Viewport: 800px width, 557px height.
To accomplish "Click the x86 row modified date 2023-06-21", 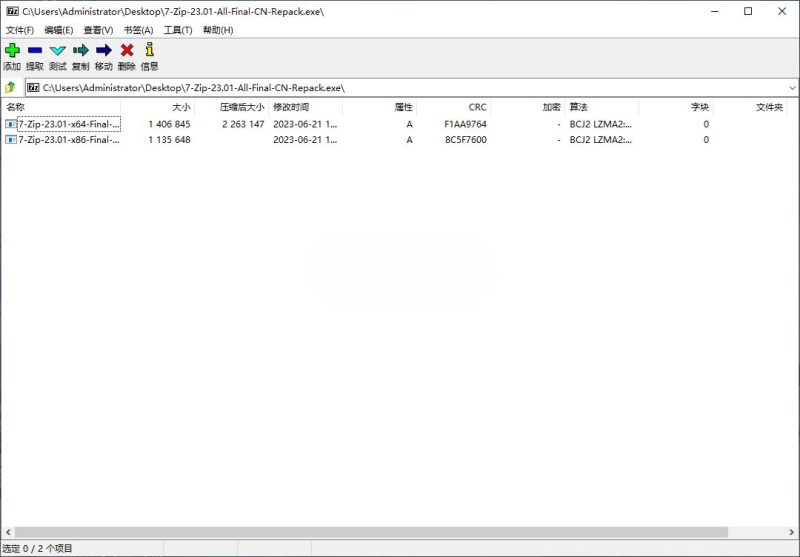I will (305, 139).
